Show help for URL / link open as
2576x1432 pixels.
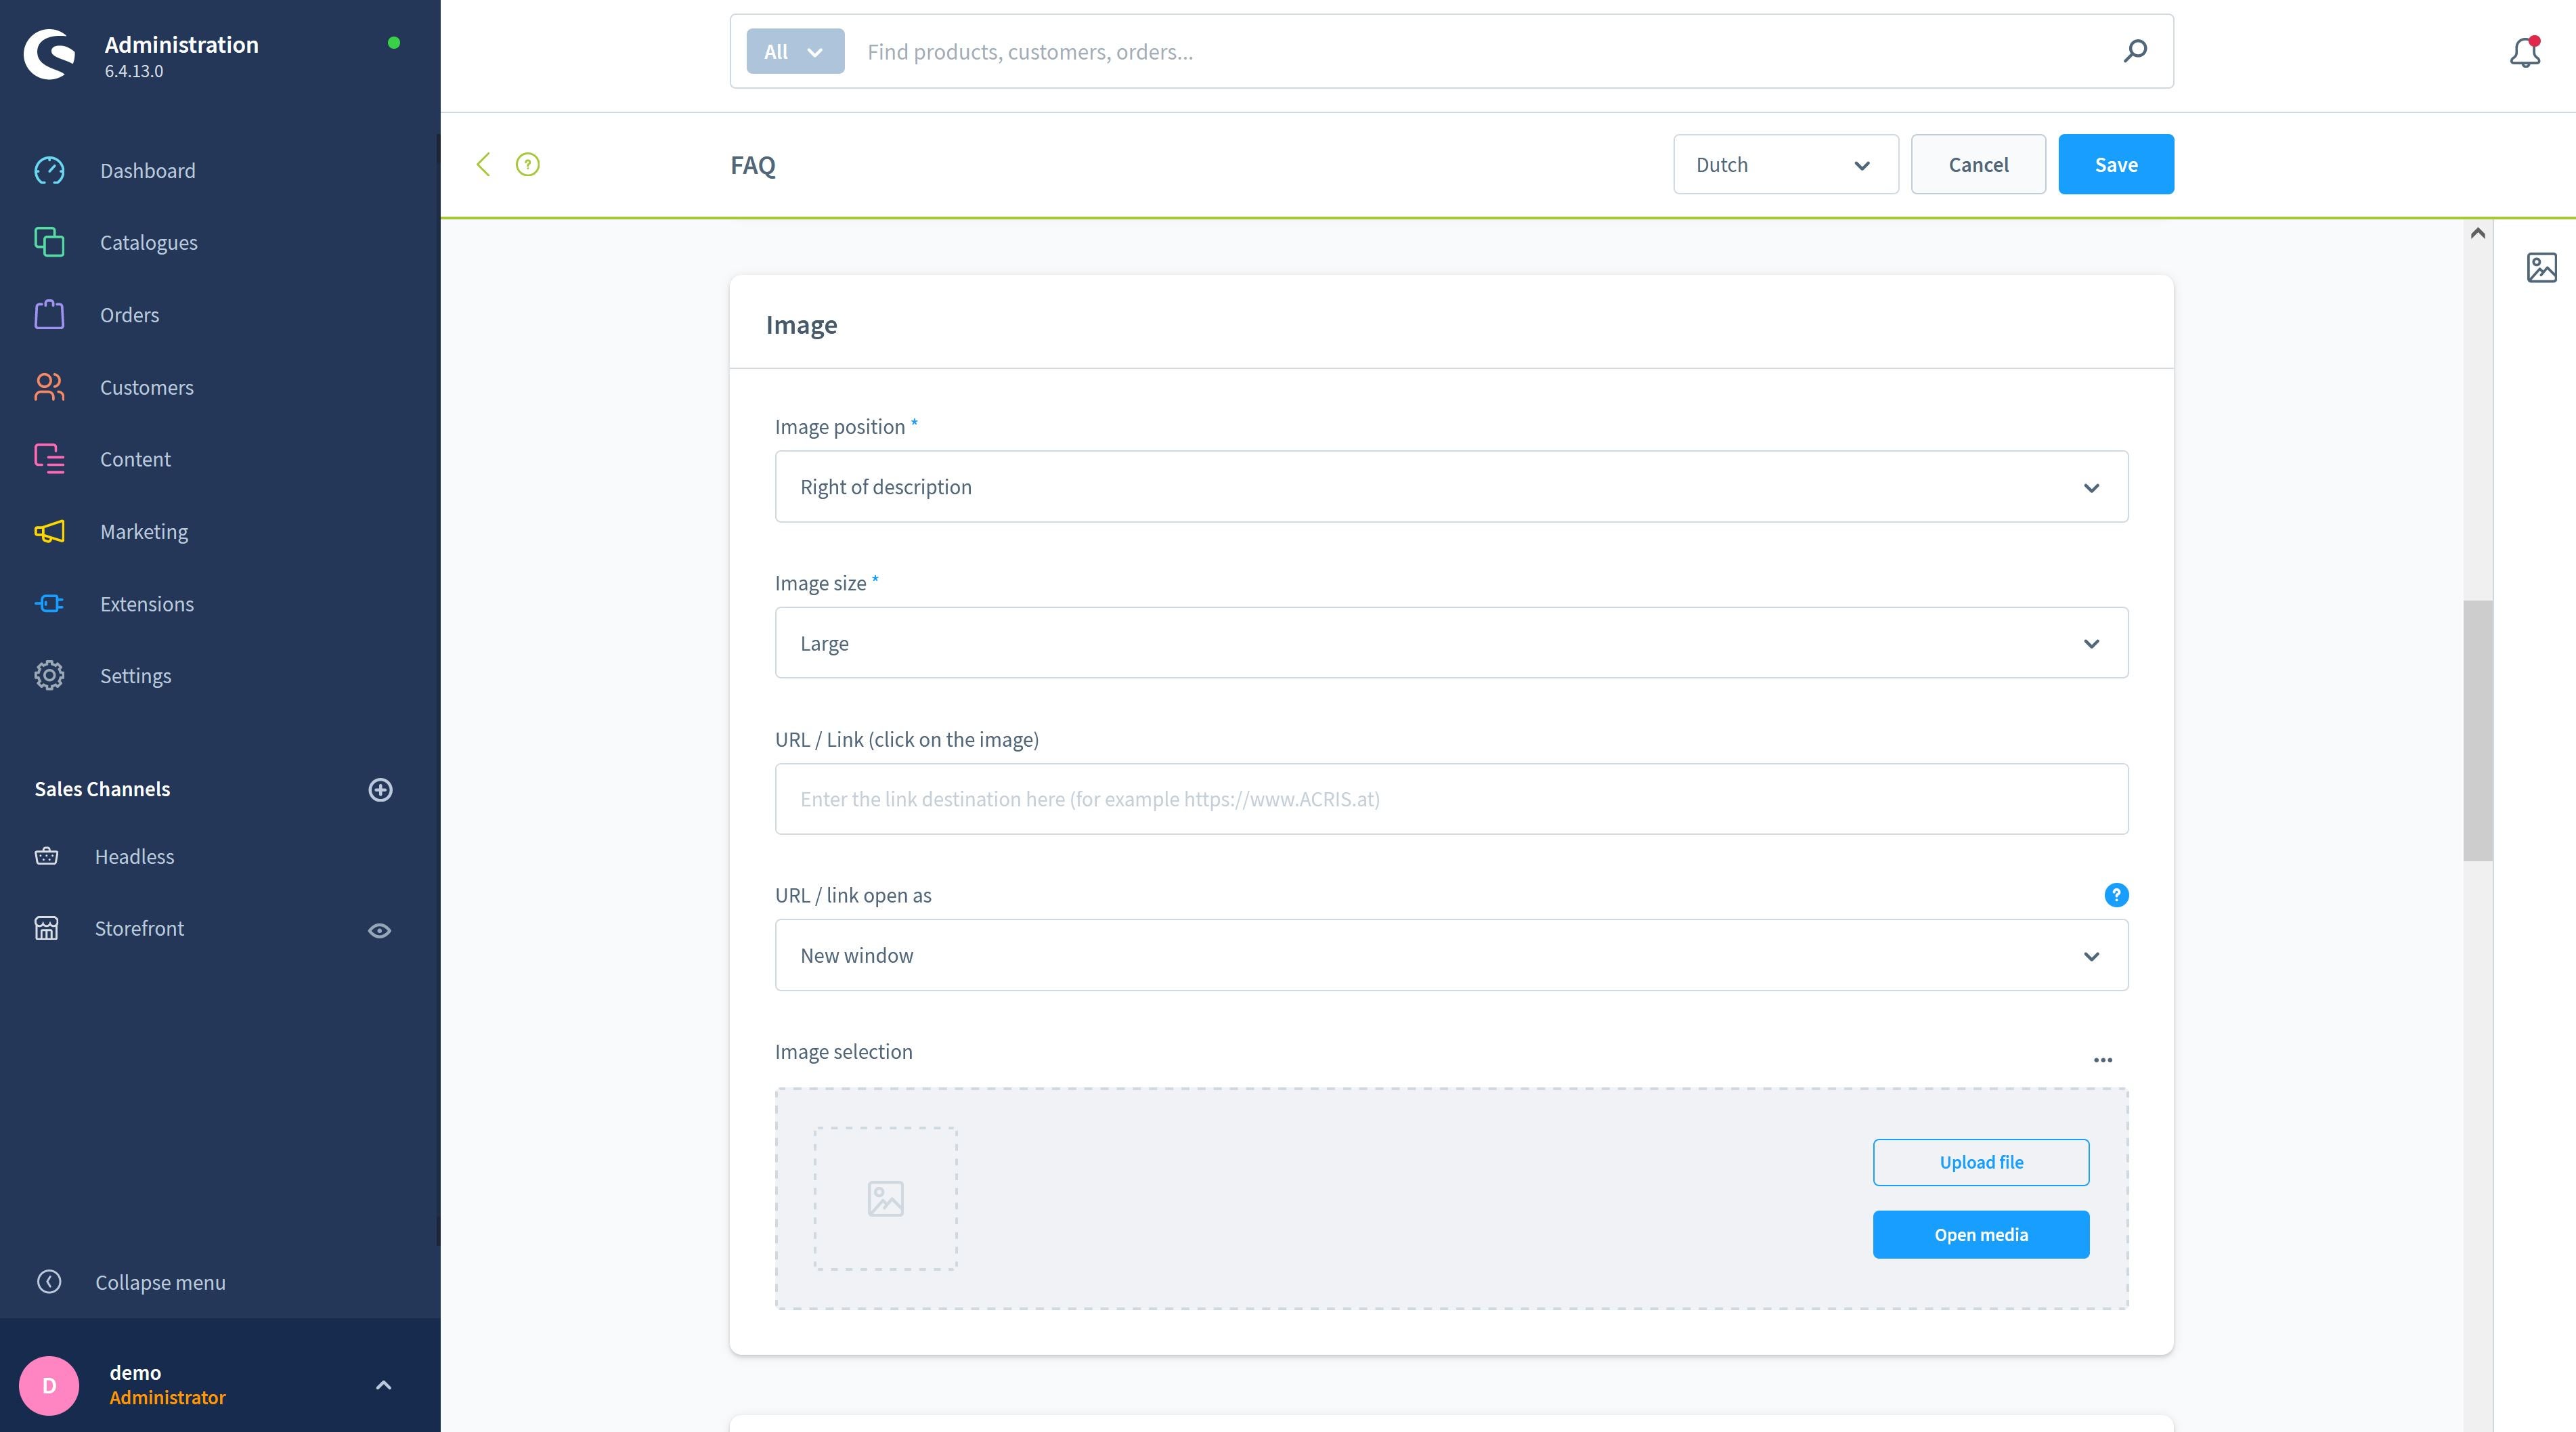click(x=2116, y=895)
